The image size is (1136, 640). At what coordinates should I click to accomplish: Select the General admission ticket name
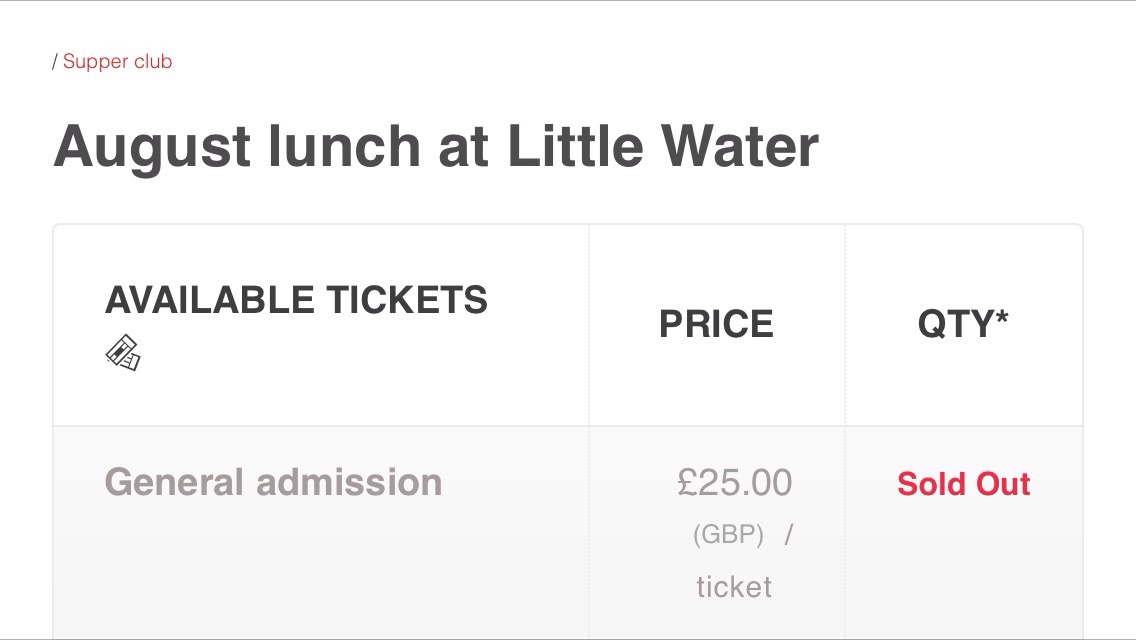[274, 483]
